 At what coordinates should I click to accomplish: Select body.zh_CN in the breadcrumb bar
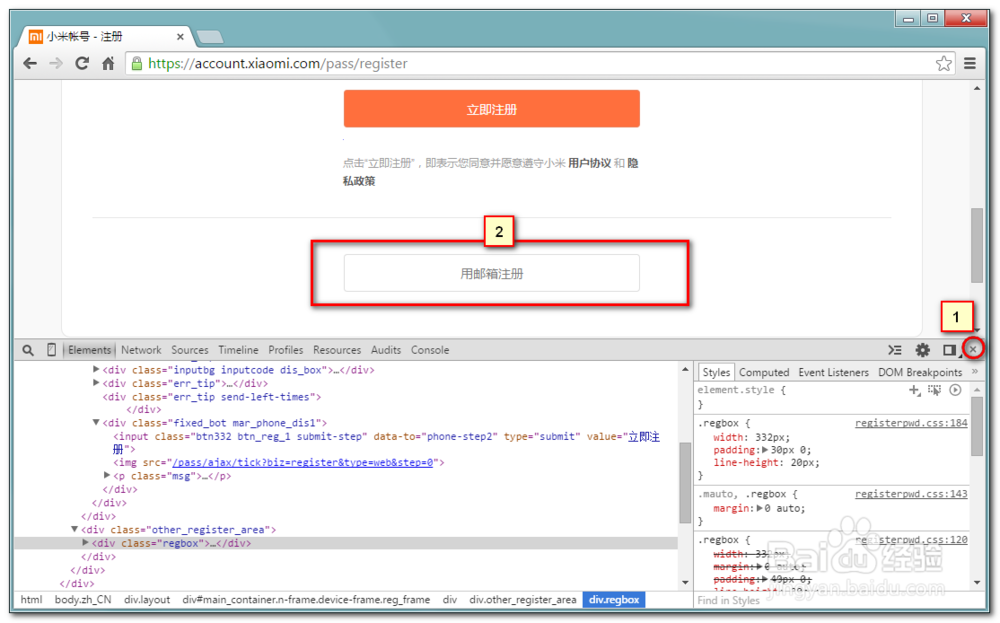[83, 600]
